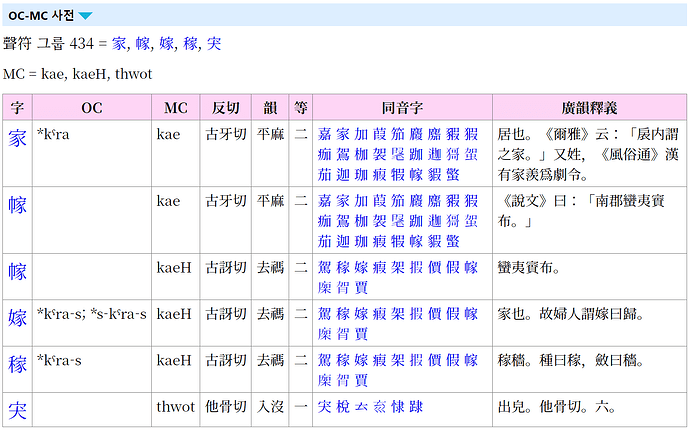Open homophone 宊 in the thwot row
Screen dimensions: 690x430
pyautogui.click(x=324, y=407)
